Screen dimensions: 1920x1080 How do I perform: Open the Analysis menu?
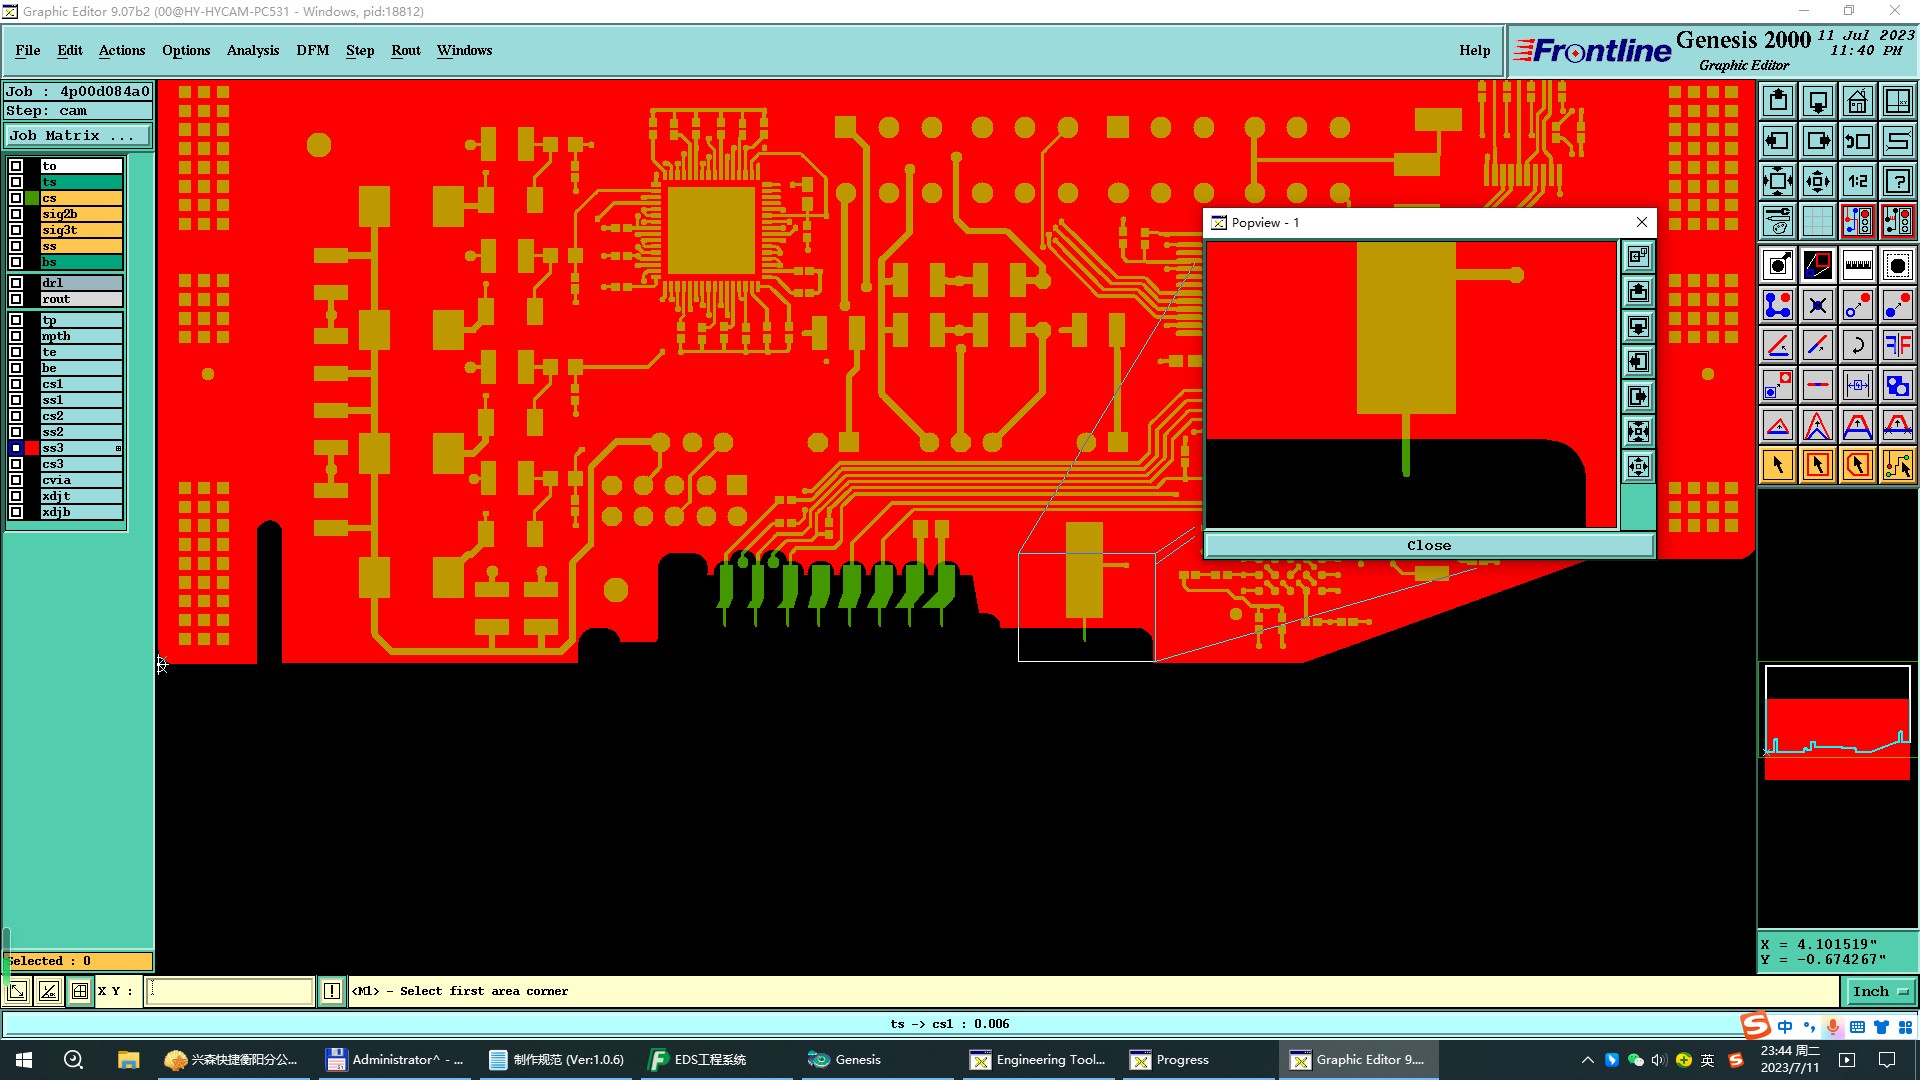252,50
